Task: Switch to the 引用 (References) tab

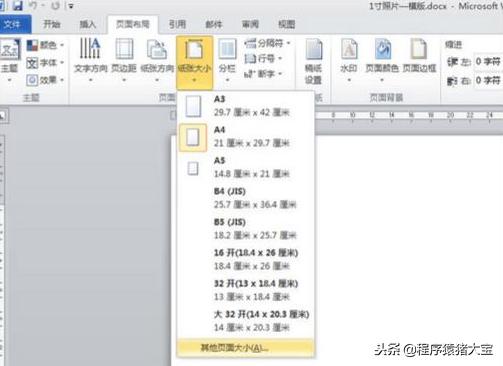Action: tap(177, 24)
